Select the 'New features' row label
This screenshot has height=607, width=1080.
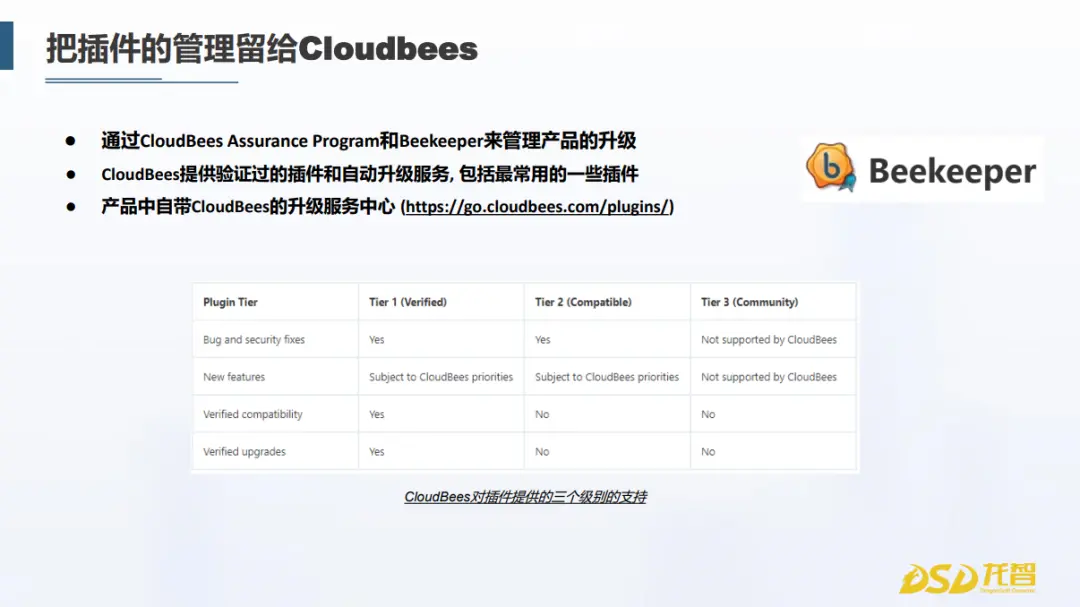[x=233, y=377]
